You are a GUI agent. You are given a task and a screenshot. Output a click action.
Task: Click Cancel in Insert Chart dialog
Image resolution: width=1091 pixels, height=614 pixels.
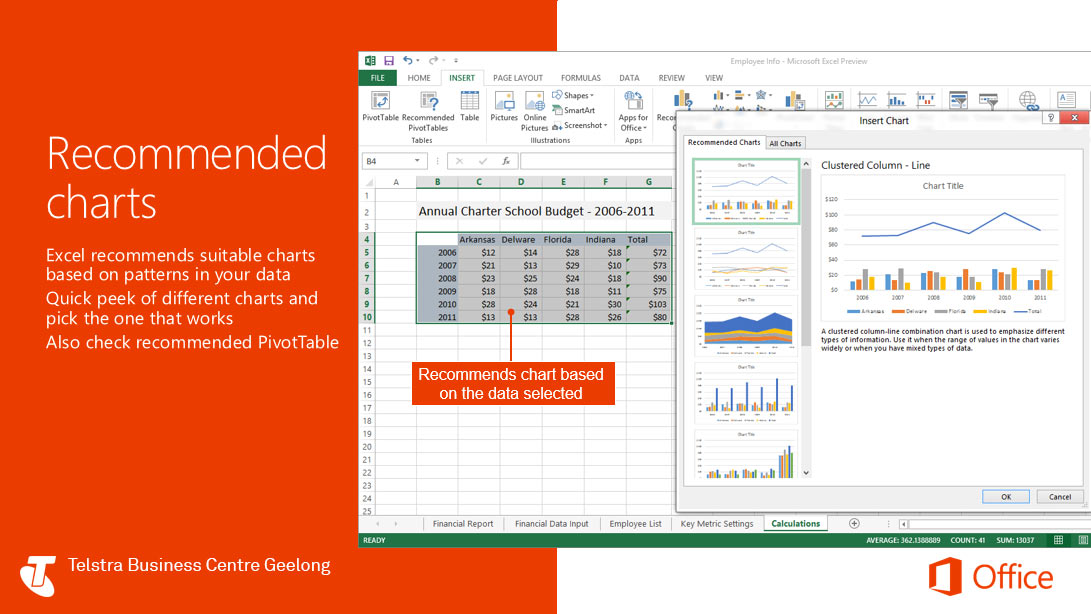pos(1060,496)
